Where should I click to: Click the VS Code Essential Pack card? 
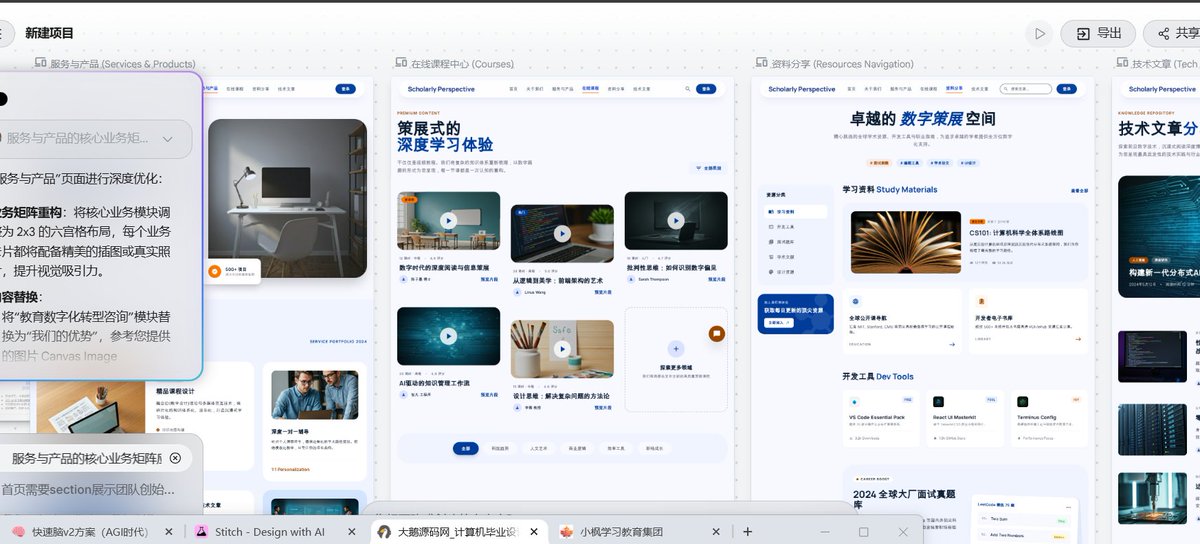pyautogui.click(x=881, y=418)
